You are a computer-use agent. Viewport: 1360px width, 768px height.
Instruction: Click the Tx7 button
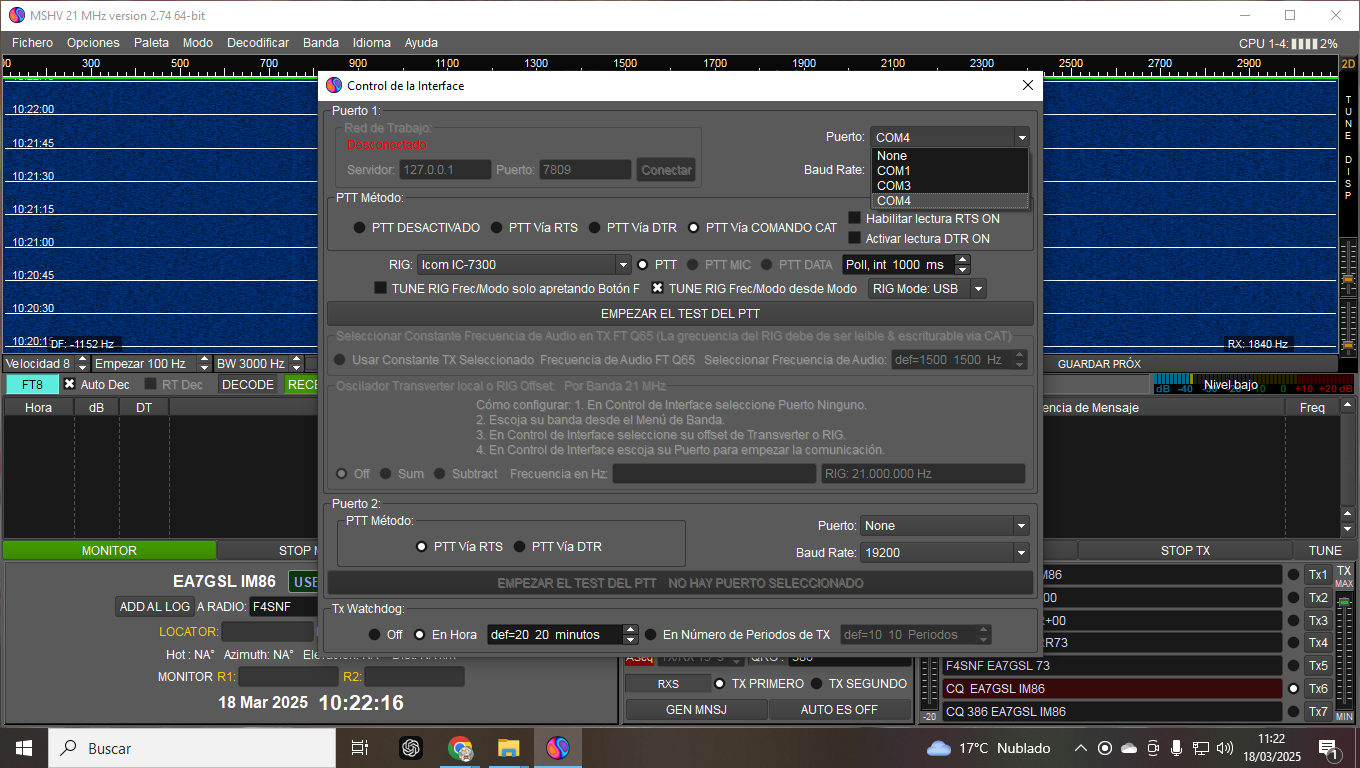1318,712
